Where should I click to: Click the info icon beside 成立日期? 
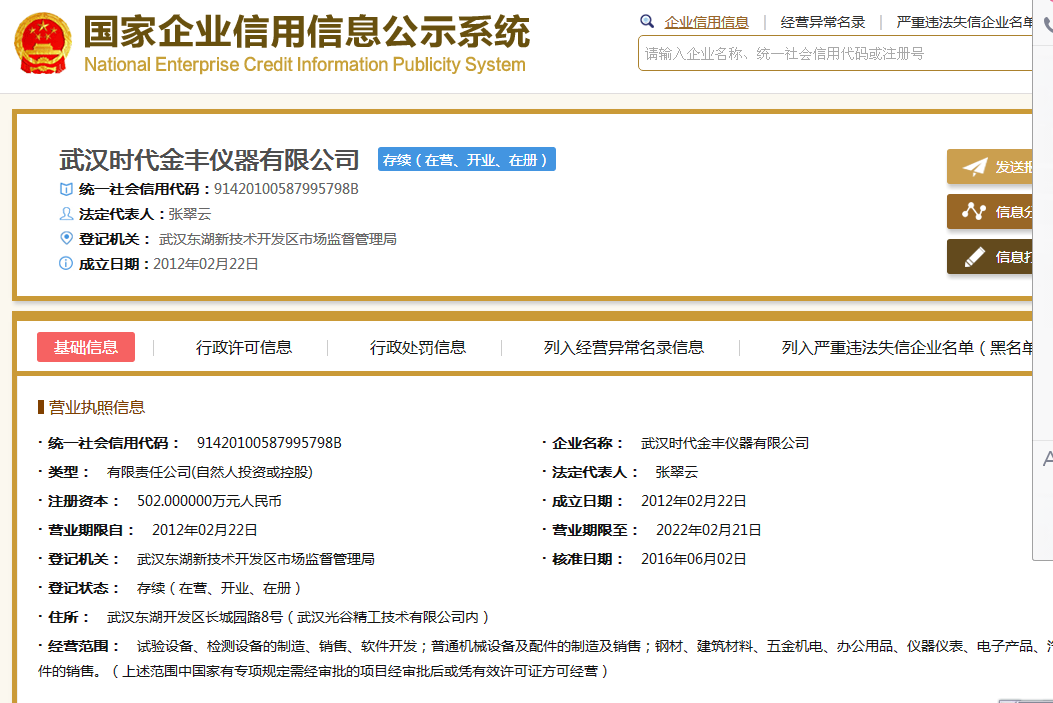point(66,264)
